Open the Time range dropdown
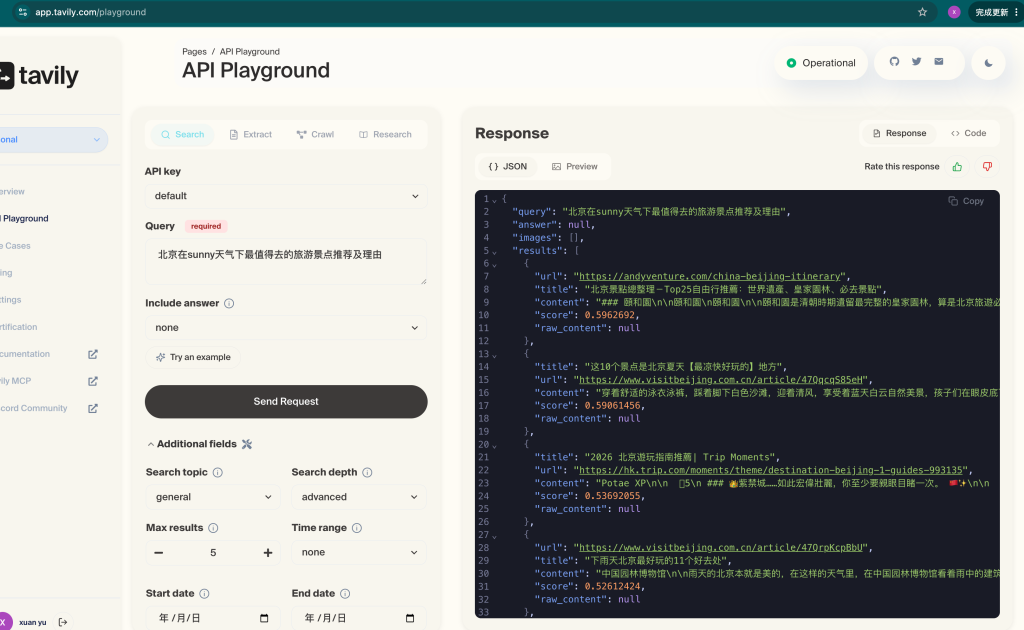This screenshot has height=630, width=1024. (x=359, y=552)
